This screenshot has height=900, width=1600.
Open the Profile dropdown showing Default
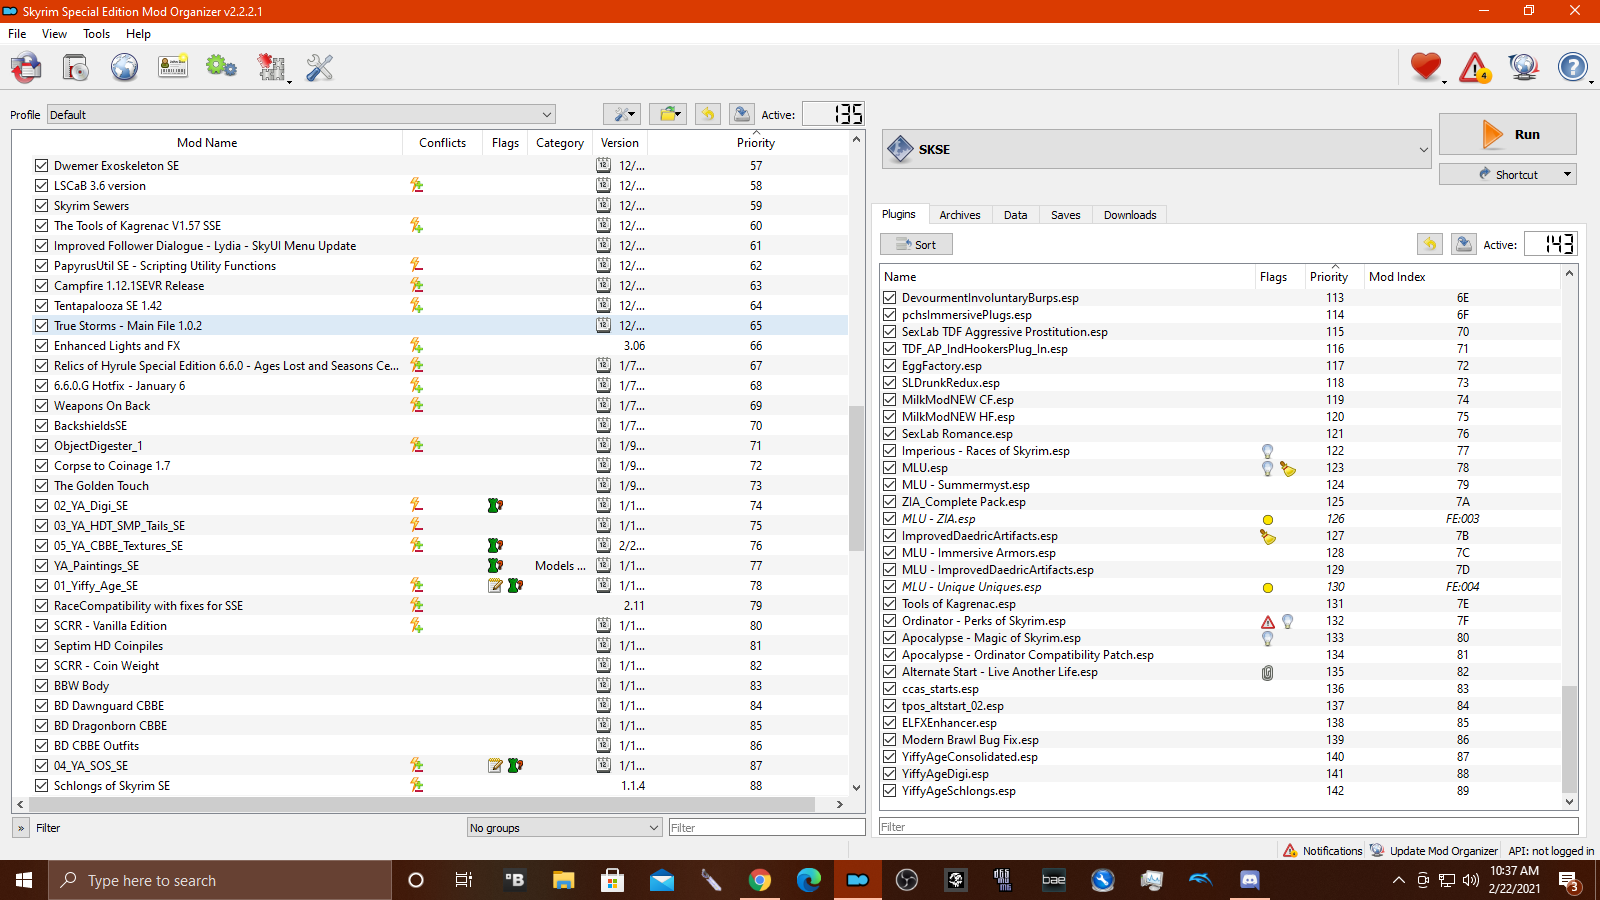pyautogui.click(x=301, y=114)
